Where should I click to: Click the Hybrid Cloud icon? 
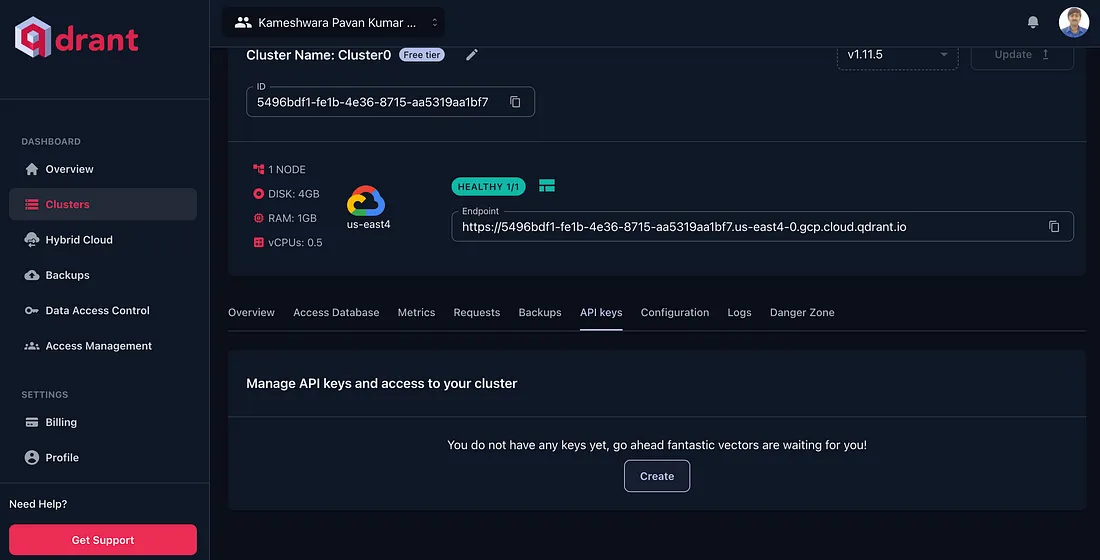32,240
